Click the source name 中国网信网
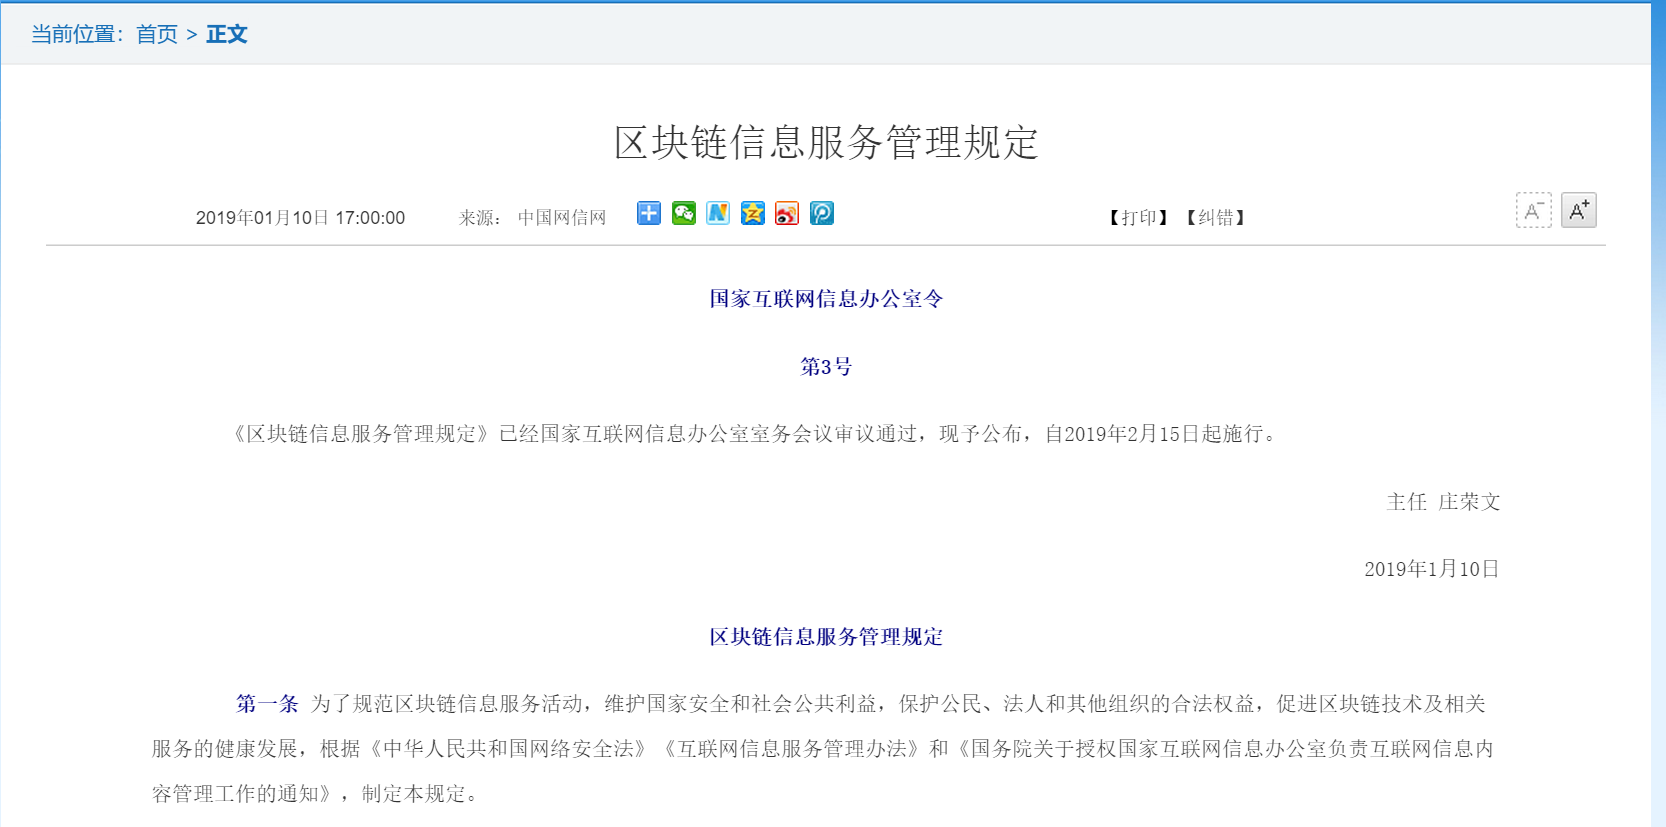Image resolution: width=1666 pixels, height=827 pixels. click(x=562, y=218)
